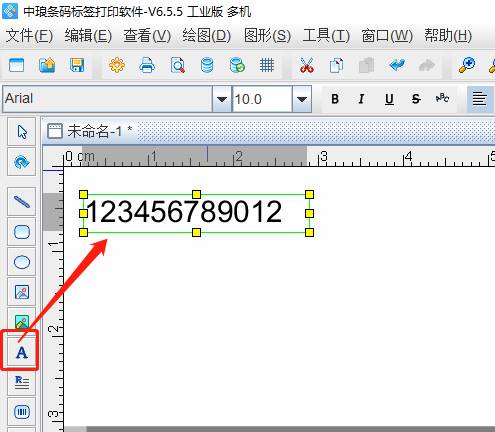Click inside the font size field

pyautogui.click(x=262, y=99)
